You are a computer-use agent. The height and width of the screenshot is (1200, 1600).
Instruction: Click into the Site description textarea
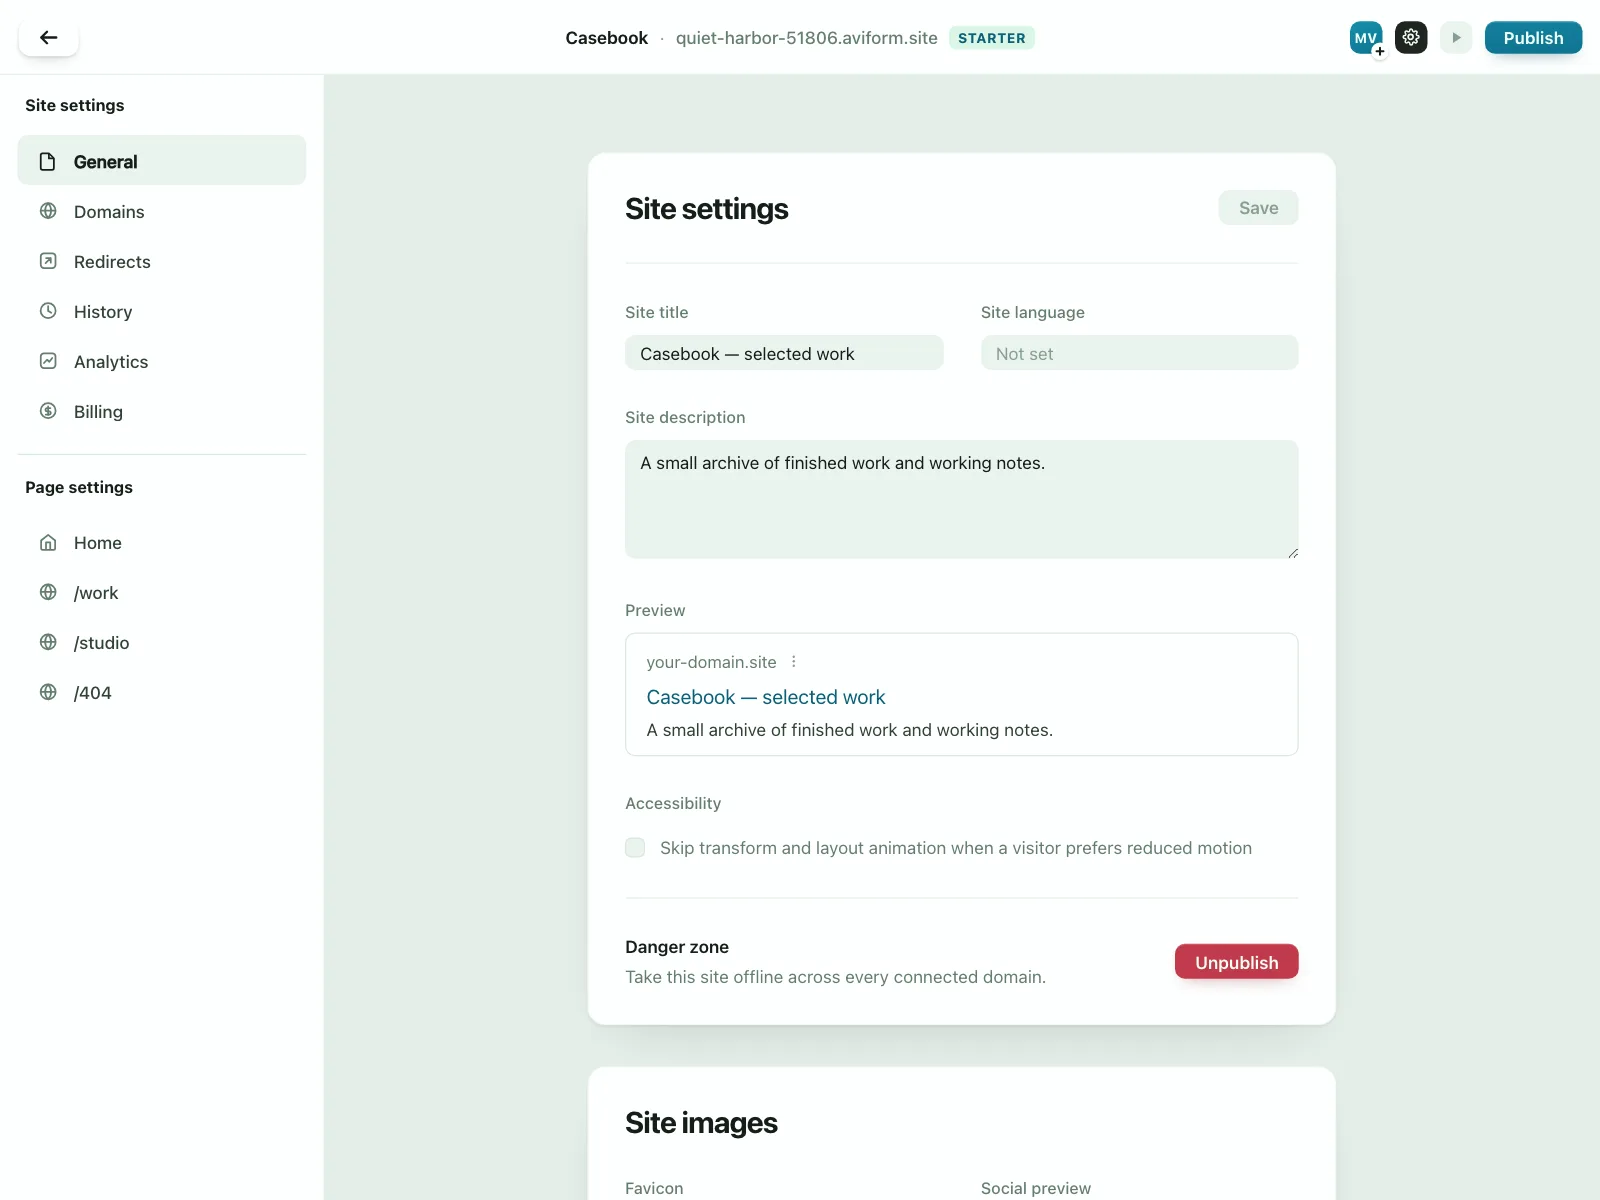(x=961, y=499)
